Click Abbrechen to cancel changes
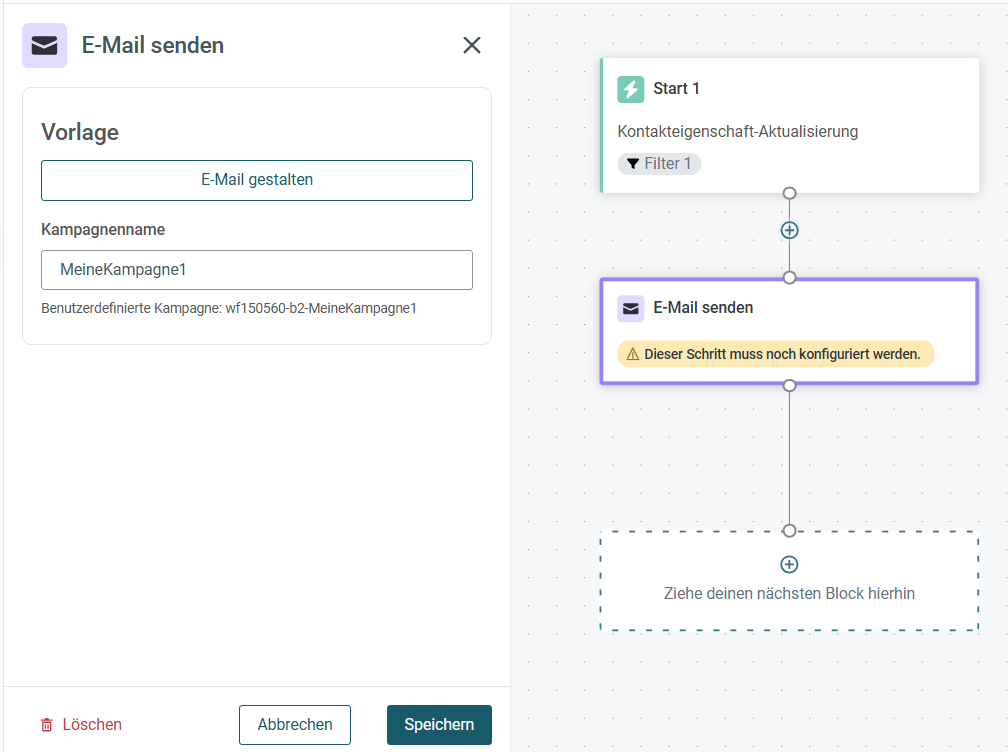The width and height of the screenshot is (1008, 752). (x=295, y=725)
